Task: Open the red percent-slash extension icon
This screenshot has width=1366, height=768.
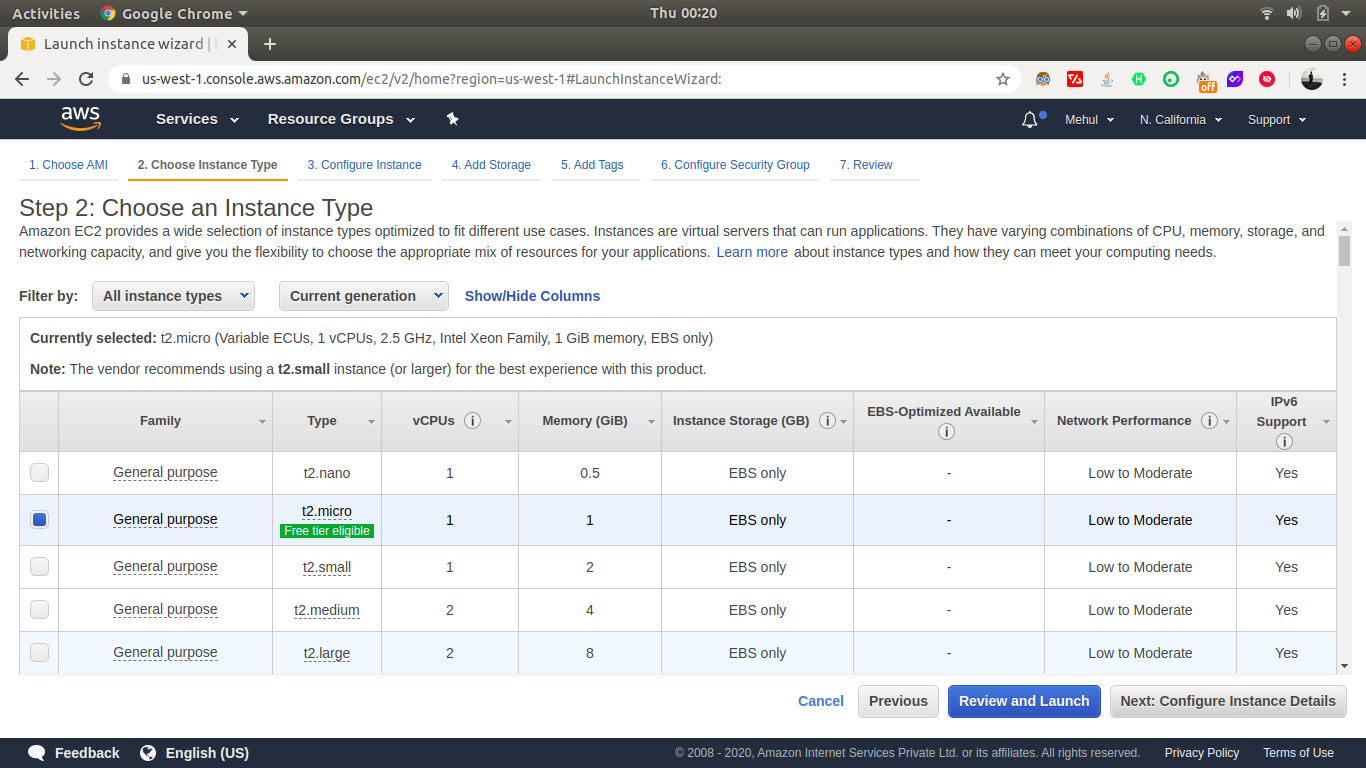Action: coord(1075,79)
